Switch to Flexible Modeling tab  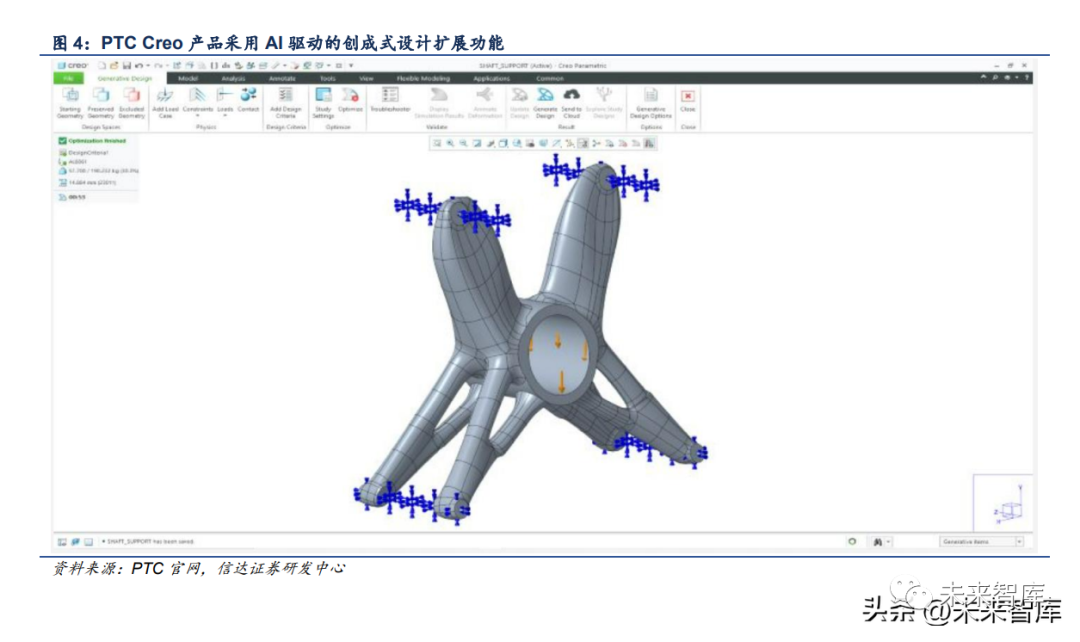point(423,79)
